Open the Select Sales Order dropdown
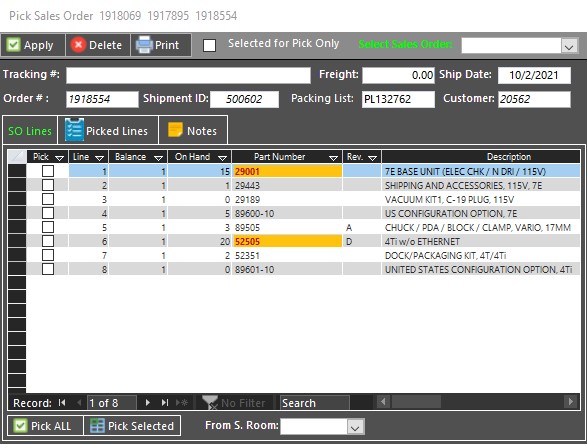587x444 pixels. (x=569, y=46)
